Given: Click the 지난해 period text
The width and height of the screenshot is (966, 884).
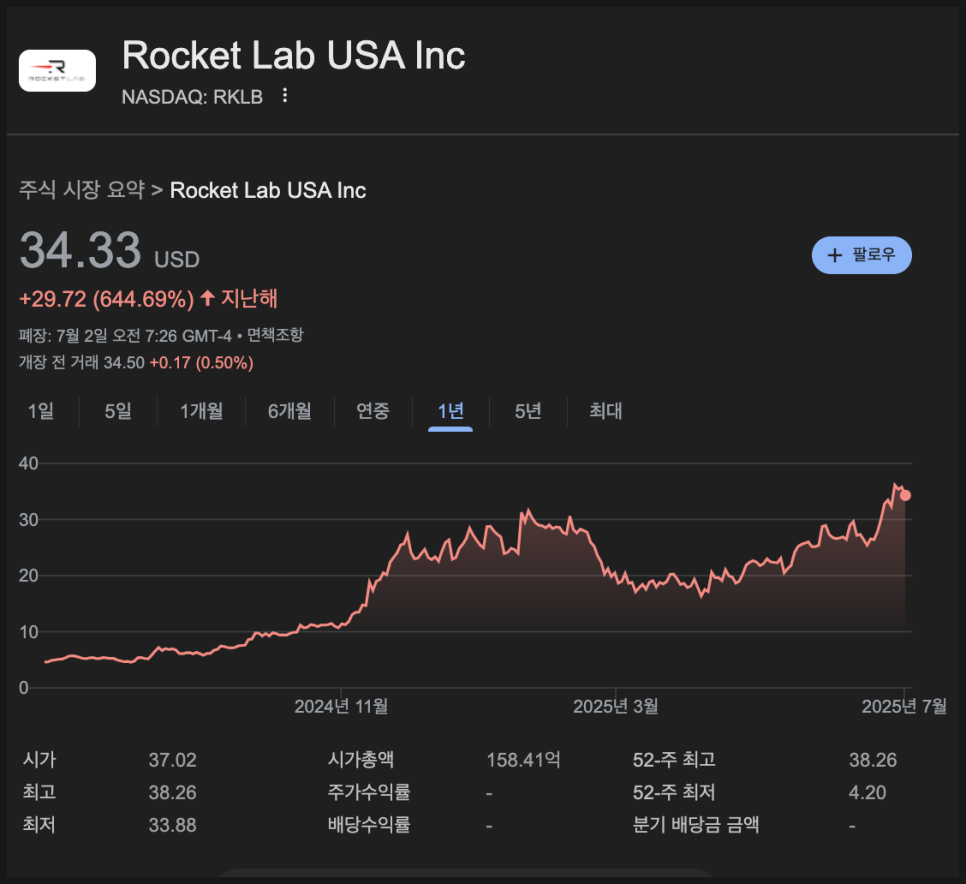Looking at the screenshot, I should (x=249, y=299).
